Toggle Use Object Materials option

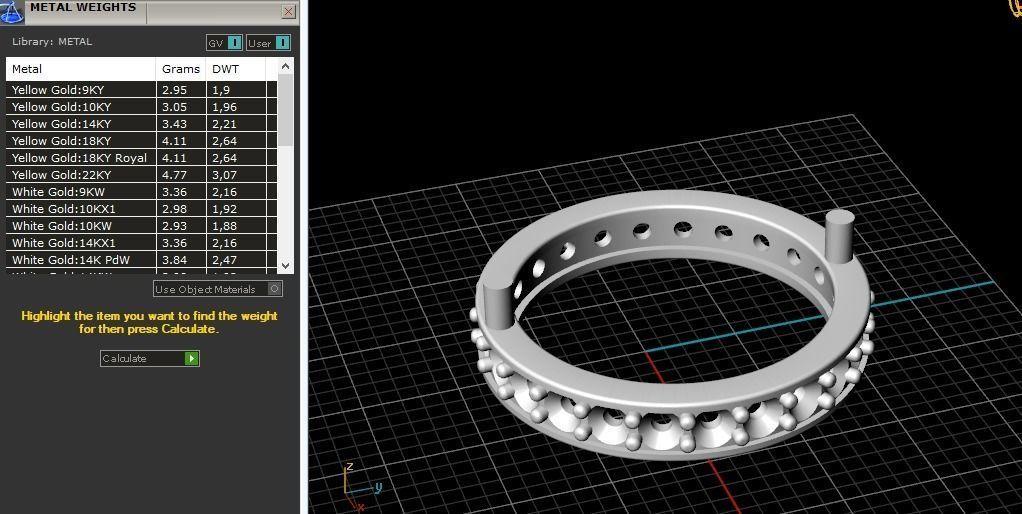pyautogui.click(x=218, y=289)
